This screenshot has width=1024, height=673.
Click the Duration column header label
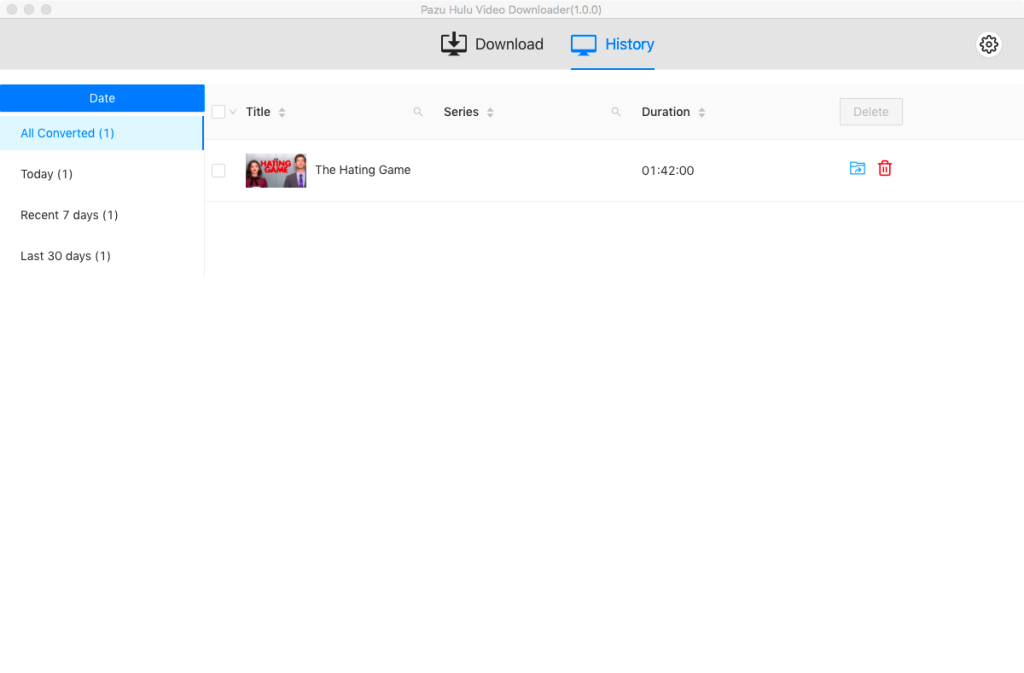665,112
